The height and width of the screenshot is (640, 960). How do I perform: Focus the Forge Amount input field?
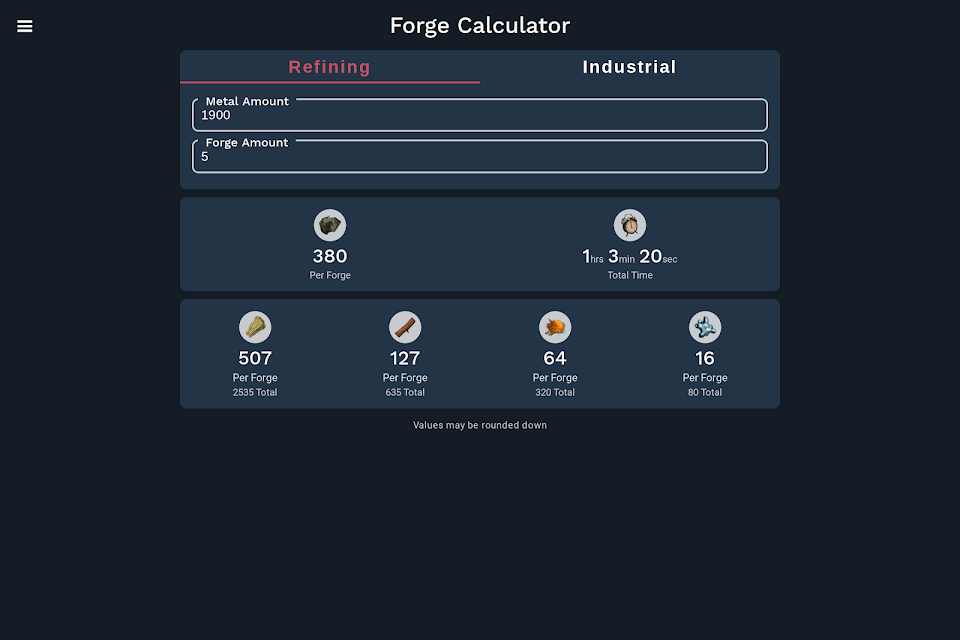tap(480, 156)
